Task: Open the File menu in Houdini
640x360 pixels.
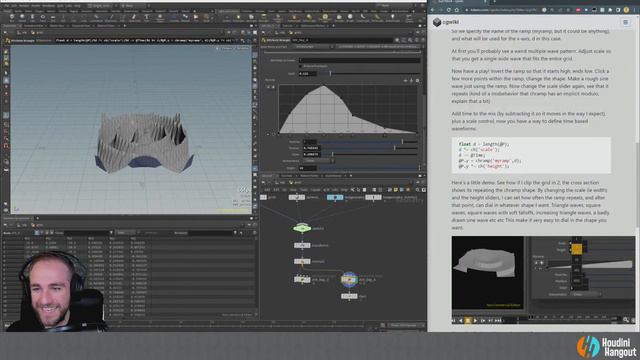Action: click(7, 6)
